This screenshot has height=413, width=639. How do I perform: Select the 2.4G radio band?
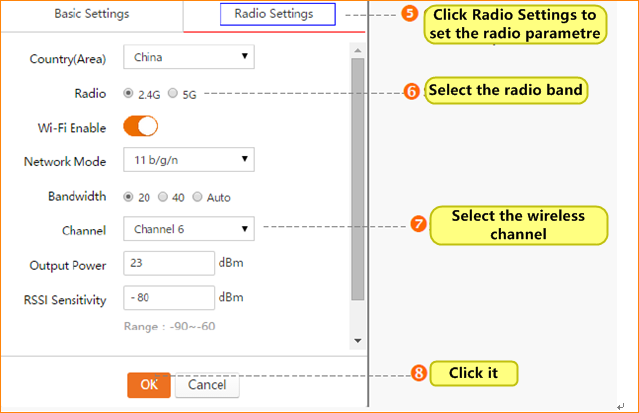(x=128, y=93)
